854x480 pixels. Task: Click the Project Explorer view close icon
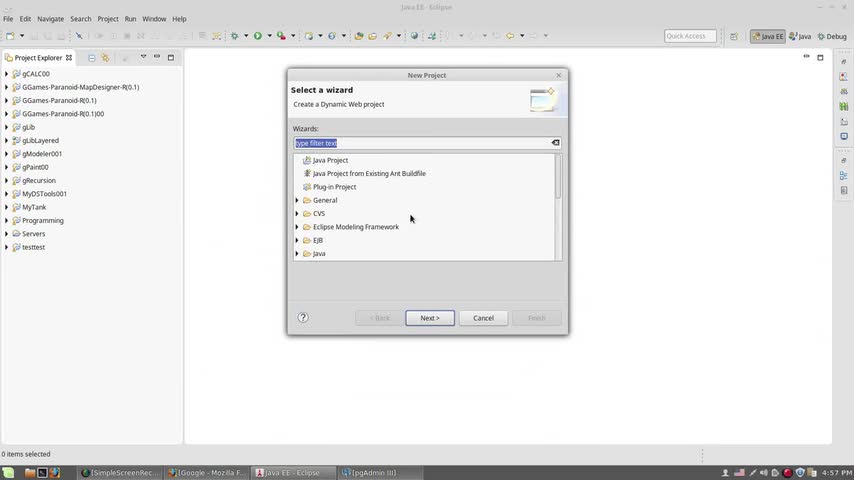tap(69, 58)
